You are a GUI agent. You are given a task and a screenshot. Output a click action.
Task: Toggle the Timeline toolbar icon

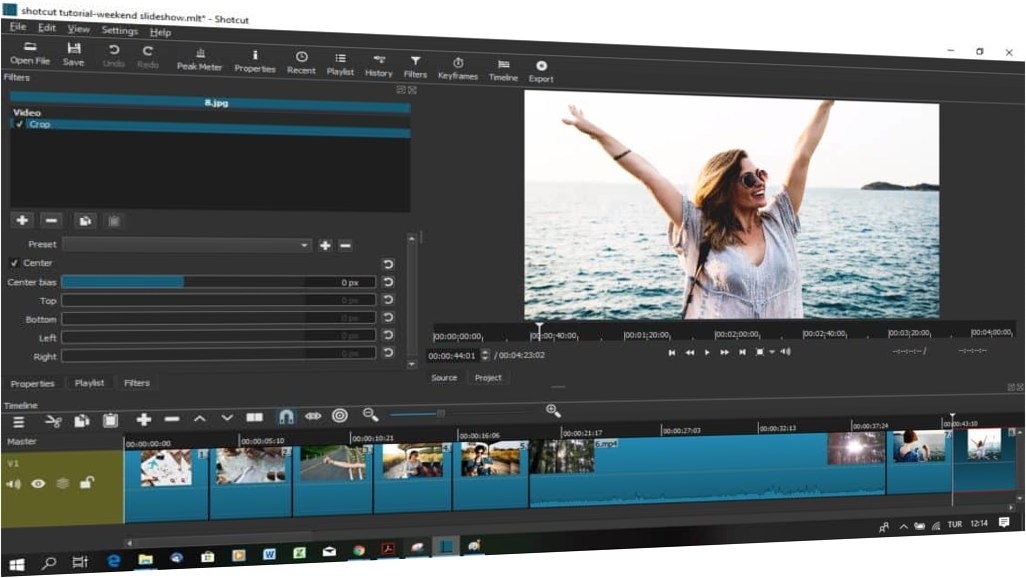coord(503,70)
